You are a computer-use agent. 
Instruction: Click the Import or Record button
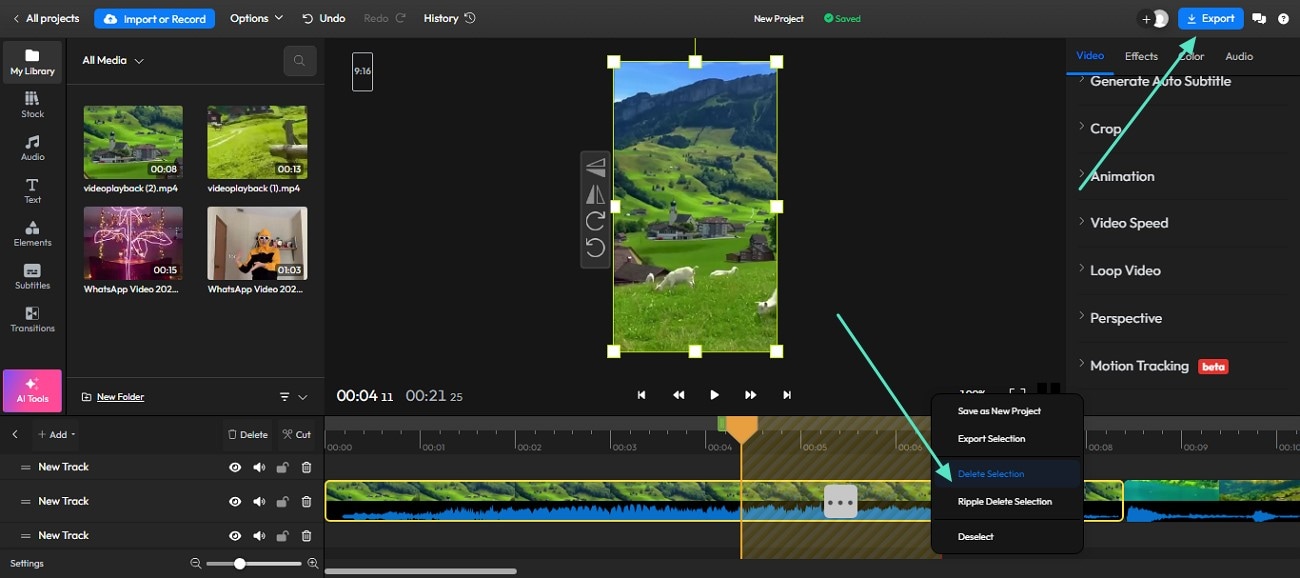[x=153, y=18]
